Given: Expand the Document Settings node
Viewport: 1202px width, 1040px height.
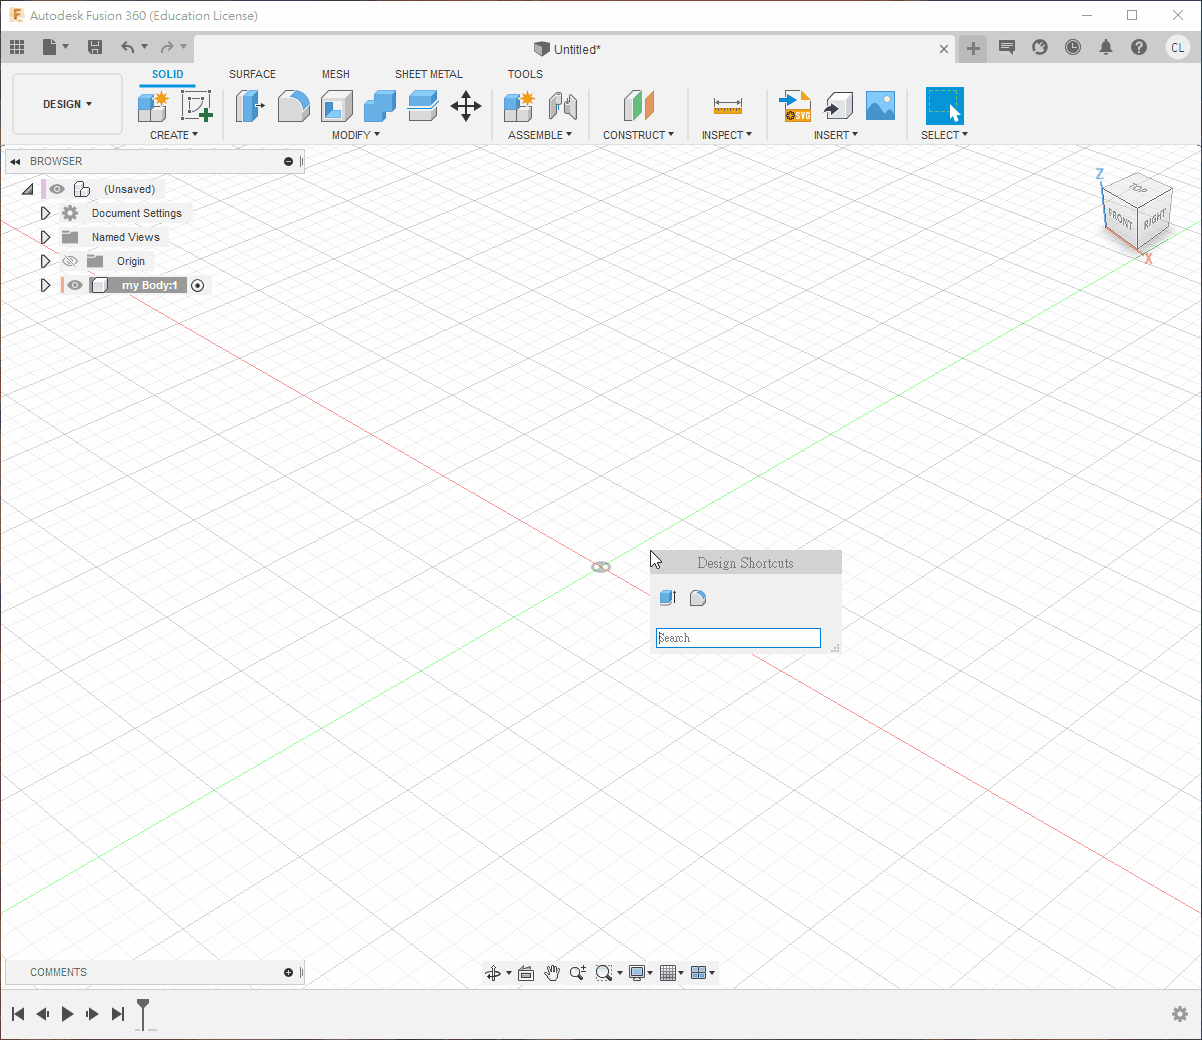Looking at the screenshot, I should pyautogui.click(x=45, y=213).
